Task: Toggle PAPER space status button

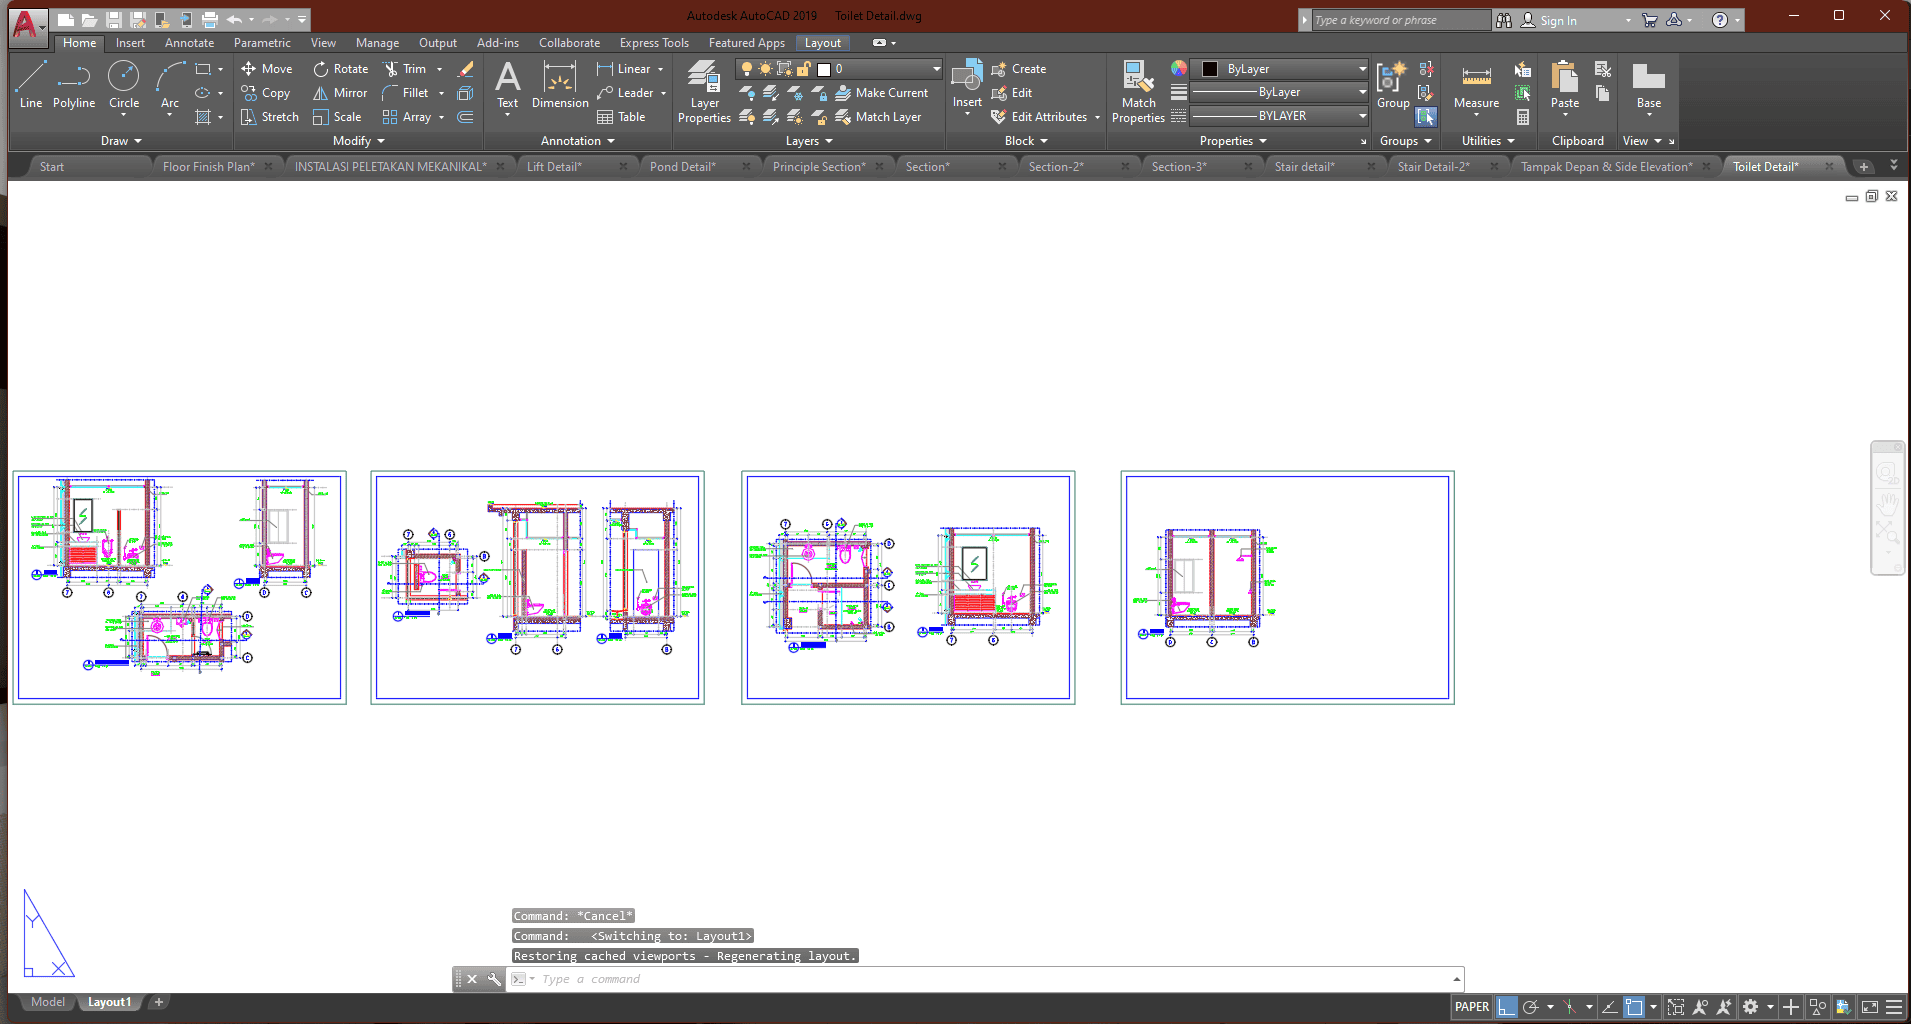Action: 1471,1007
